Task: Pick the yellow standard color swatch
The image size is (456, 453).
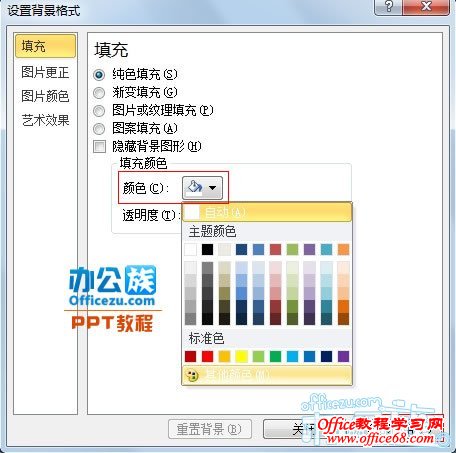Action: 241,356
